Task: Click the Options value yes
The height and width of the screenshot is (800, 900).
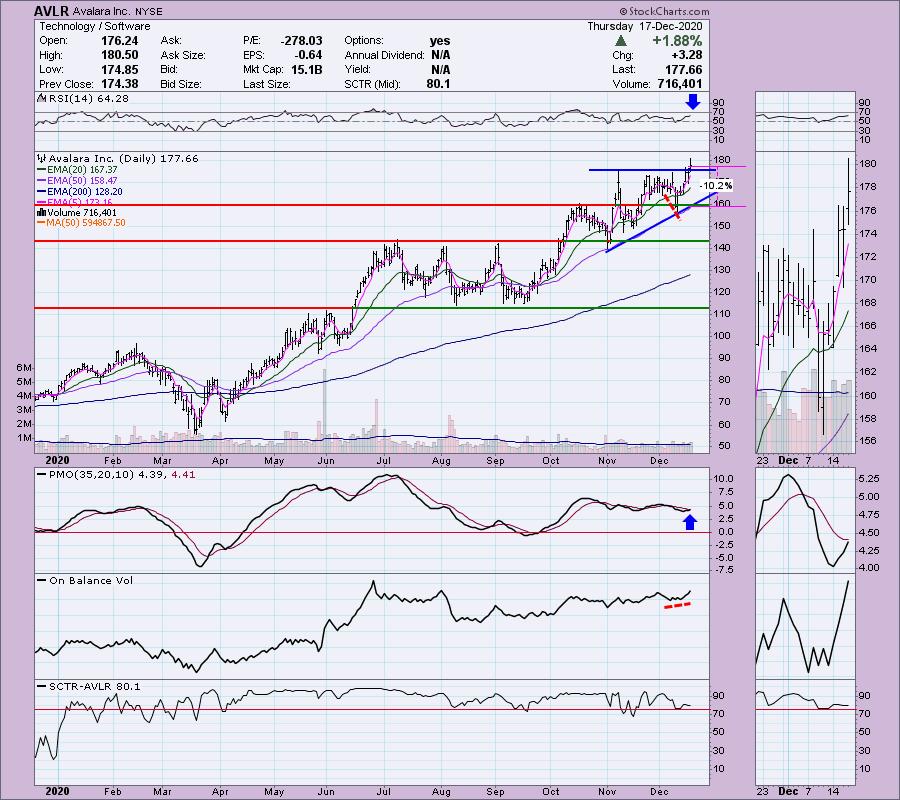Action: [x=440, y=41]
